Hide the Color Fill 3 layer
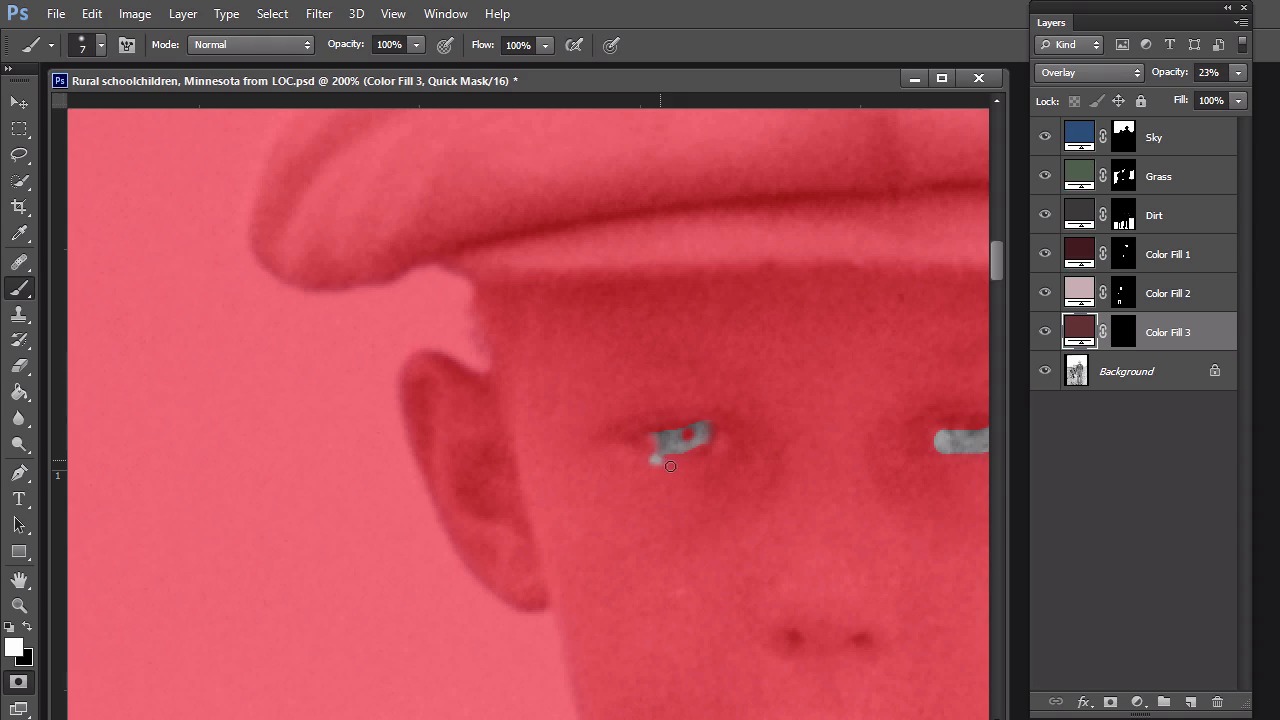The width and height of the screenshot is (1280, 720). coord(1045,332)
